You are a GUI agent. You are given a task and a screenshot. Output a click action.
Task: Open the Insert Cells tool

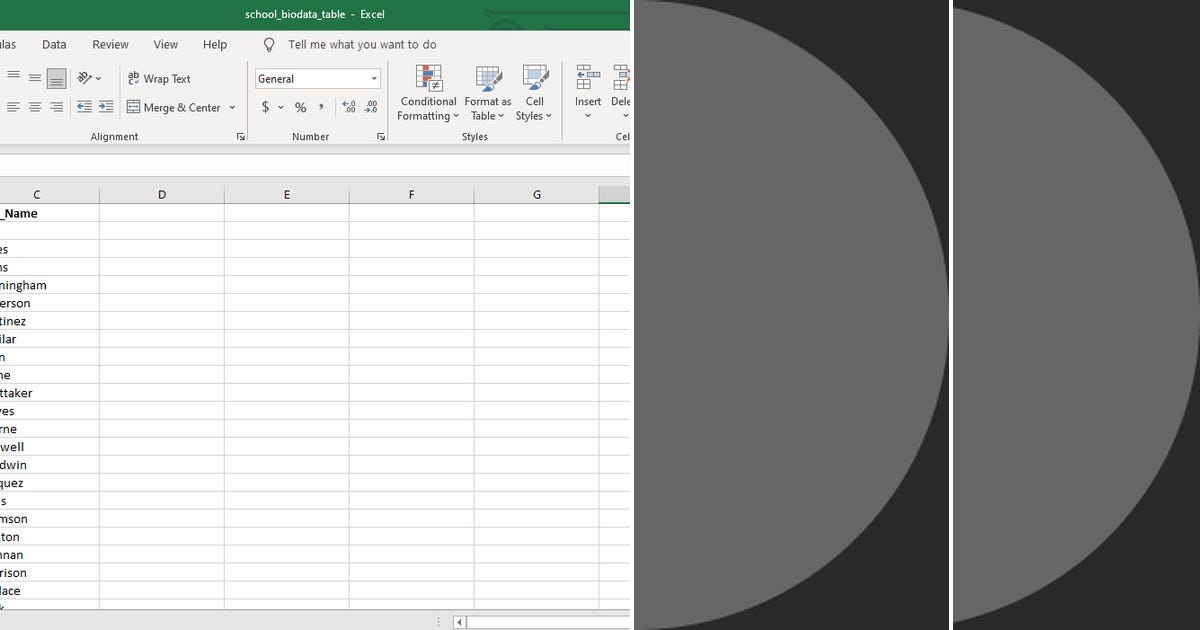(x=587, y=90)
